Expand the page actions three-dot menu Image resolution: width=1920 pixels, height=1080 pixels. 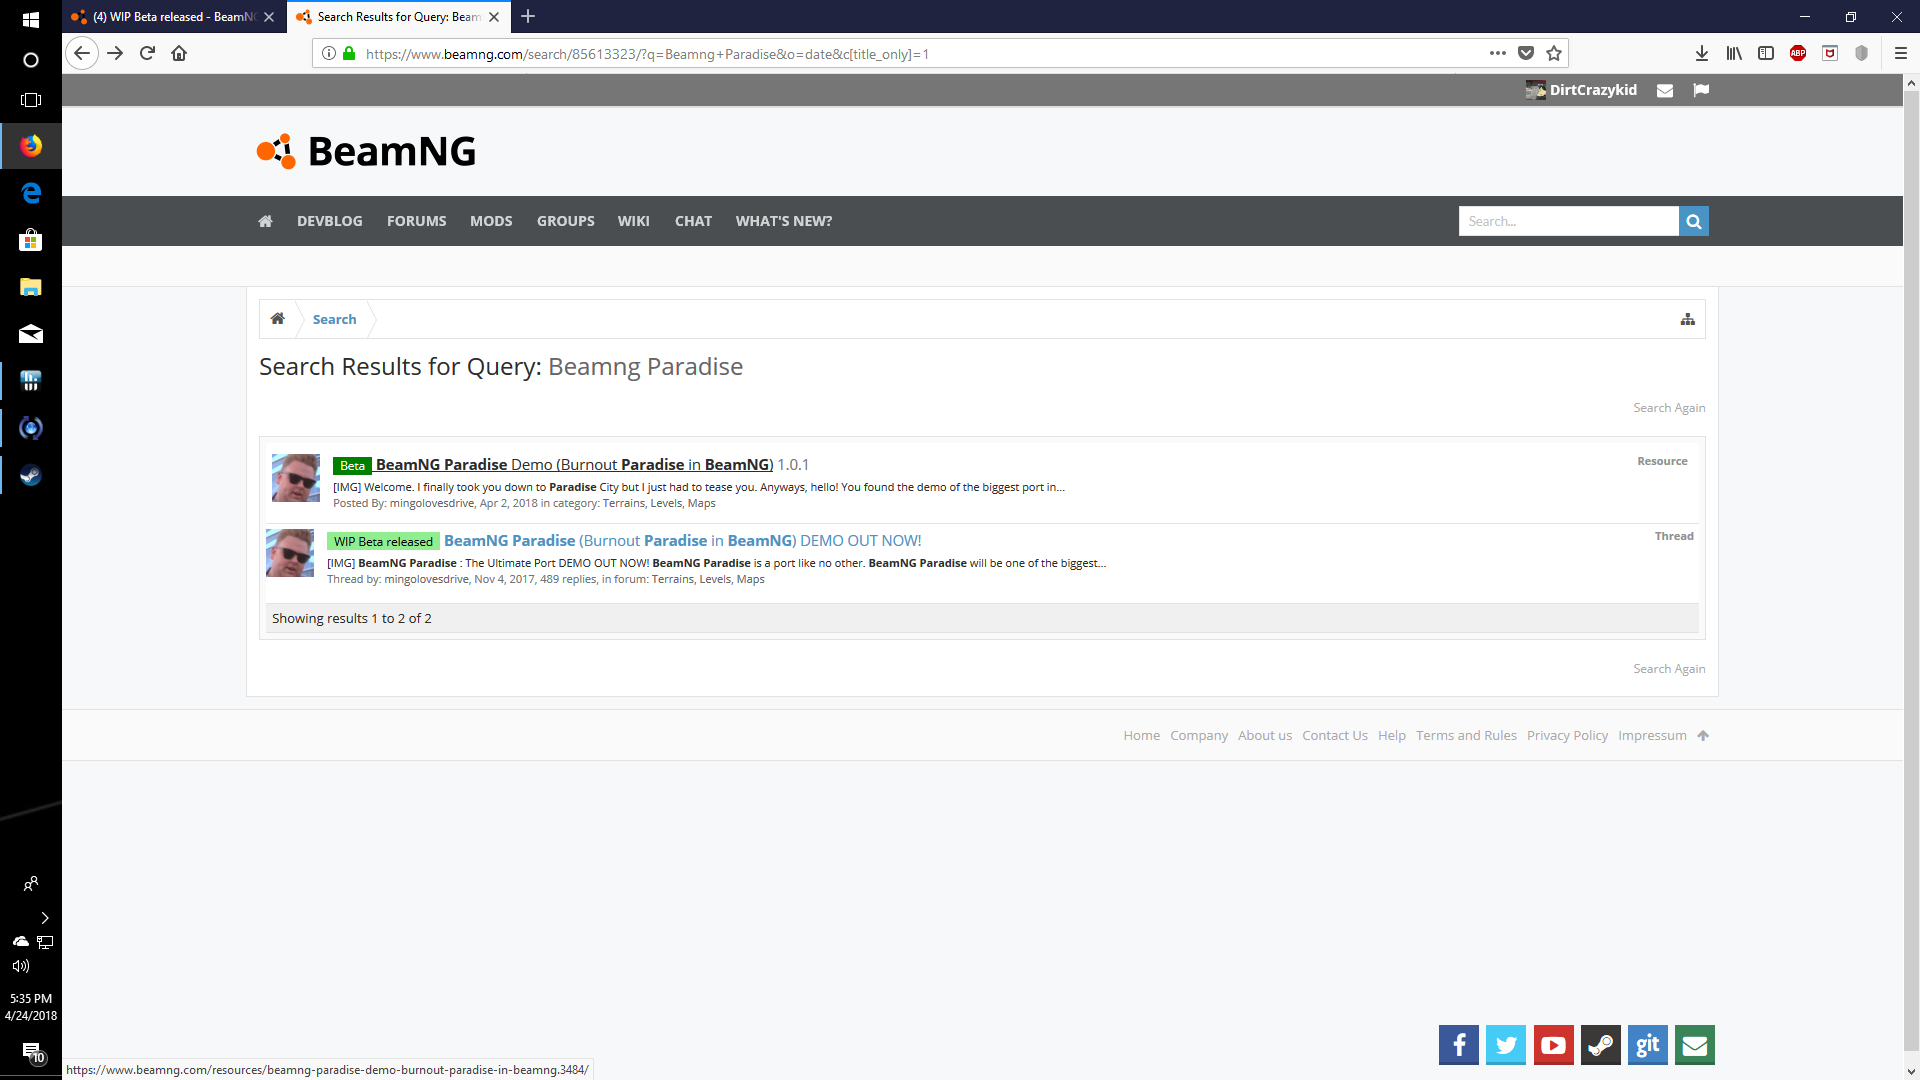point(1497,54)
